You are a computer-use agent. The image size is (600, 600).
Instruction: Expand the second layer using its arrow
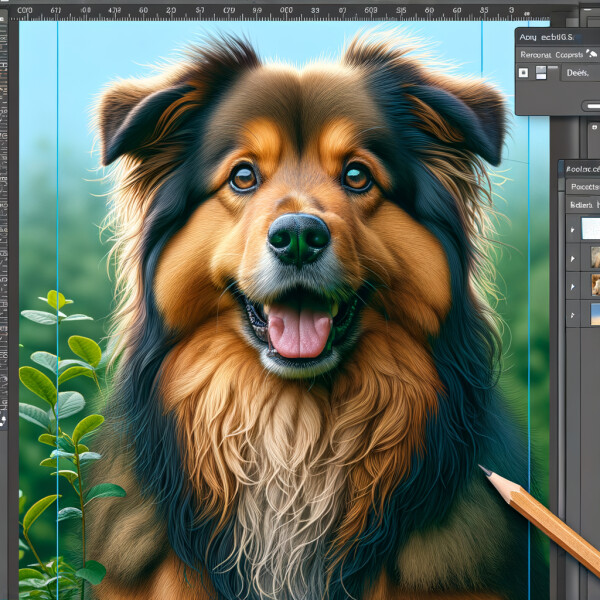(x=572, y=258)
